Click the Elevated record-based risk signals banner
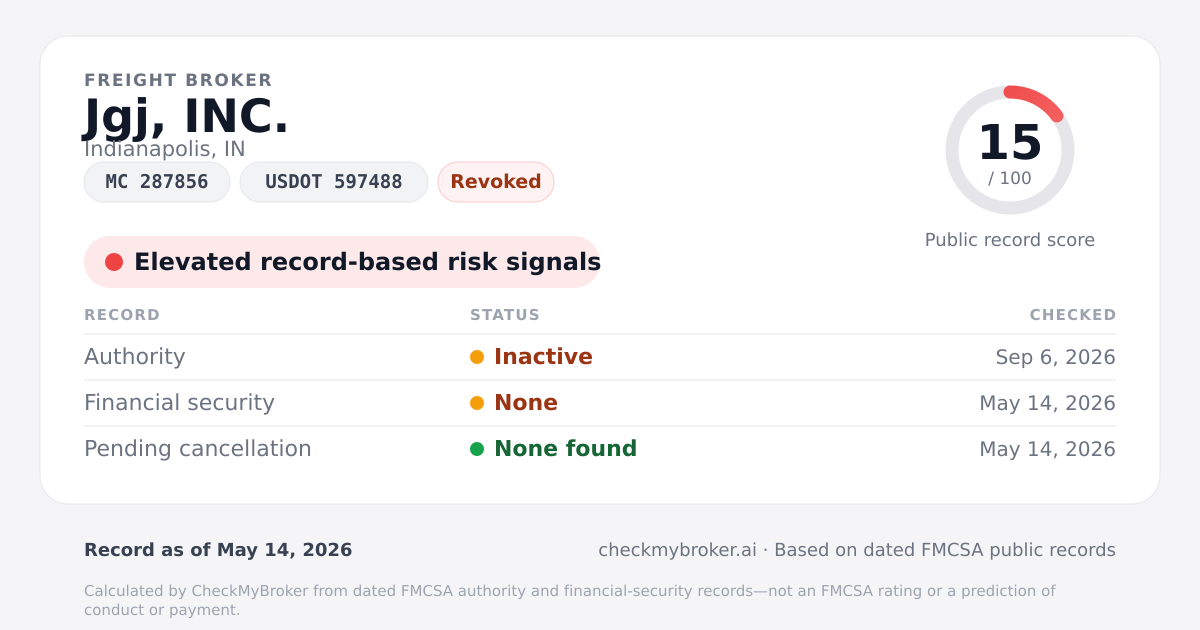This screenshot has width=1200, height=630. pyautogui.click(x=342, y=262)
